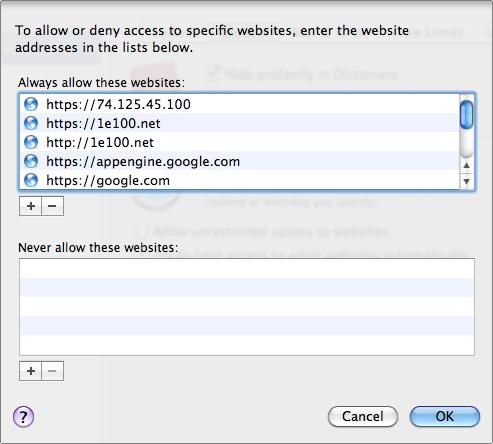The height and width of the screenshot is (444, 493).
Task: Open the purple help question mark
Action: coord(23,417)
